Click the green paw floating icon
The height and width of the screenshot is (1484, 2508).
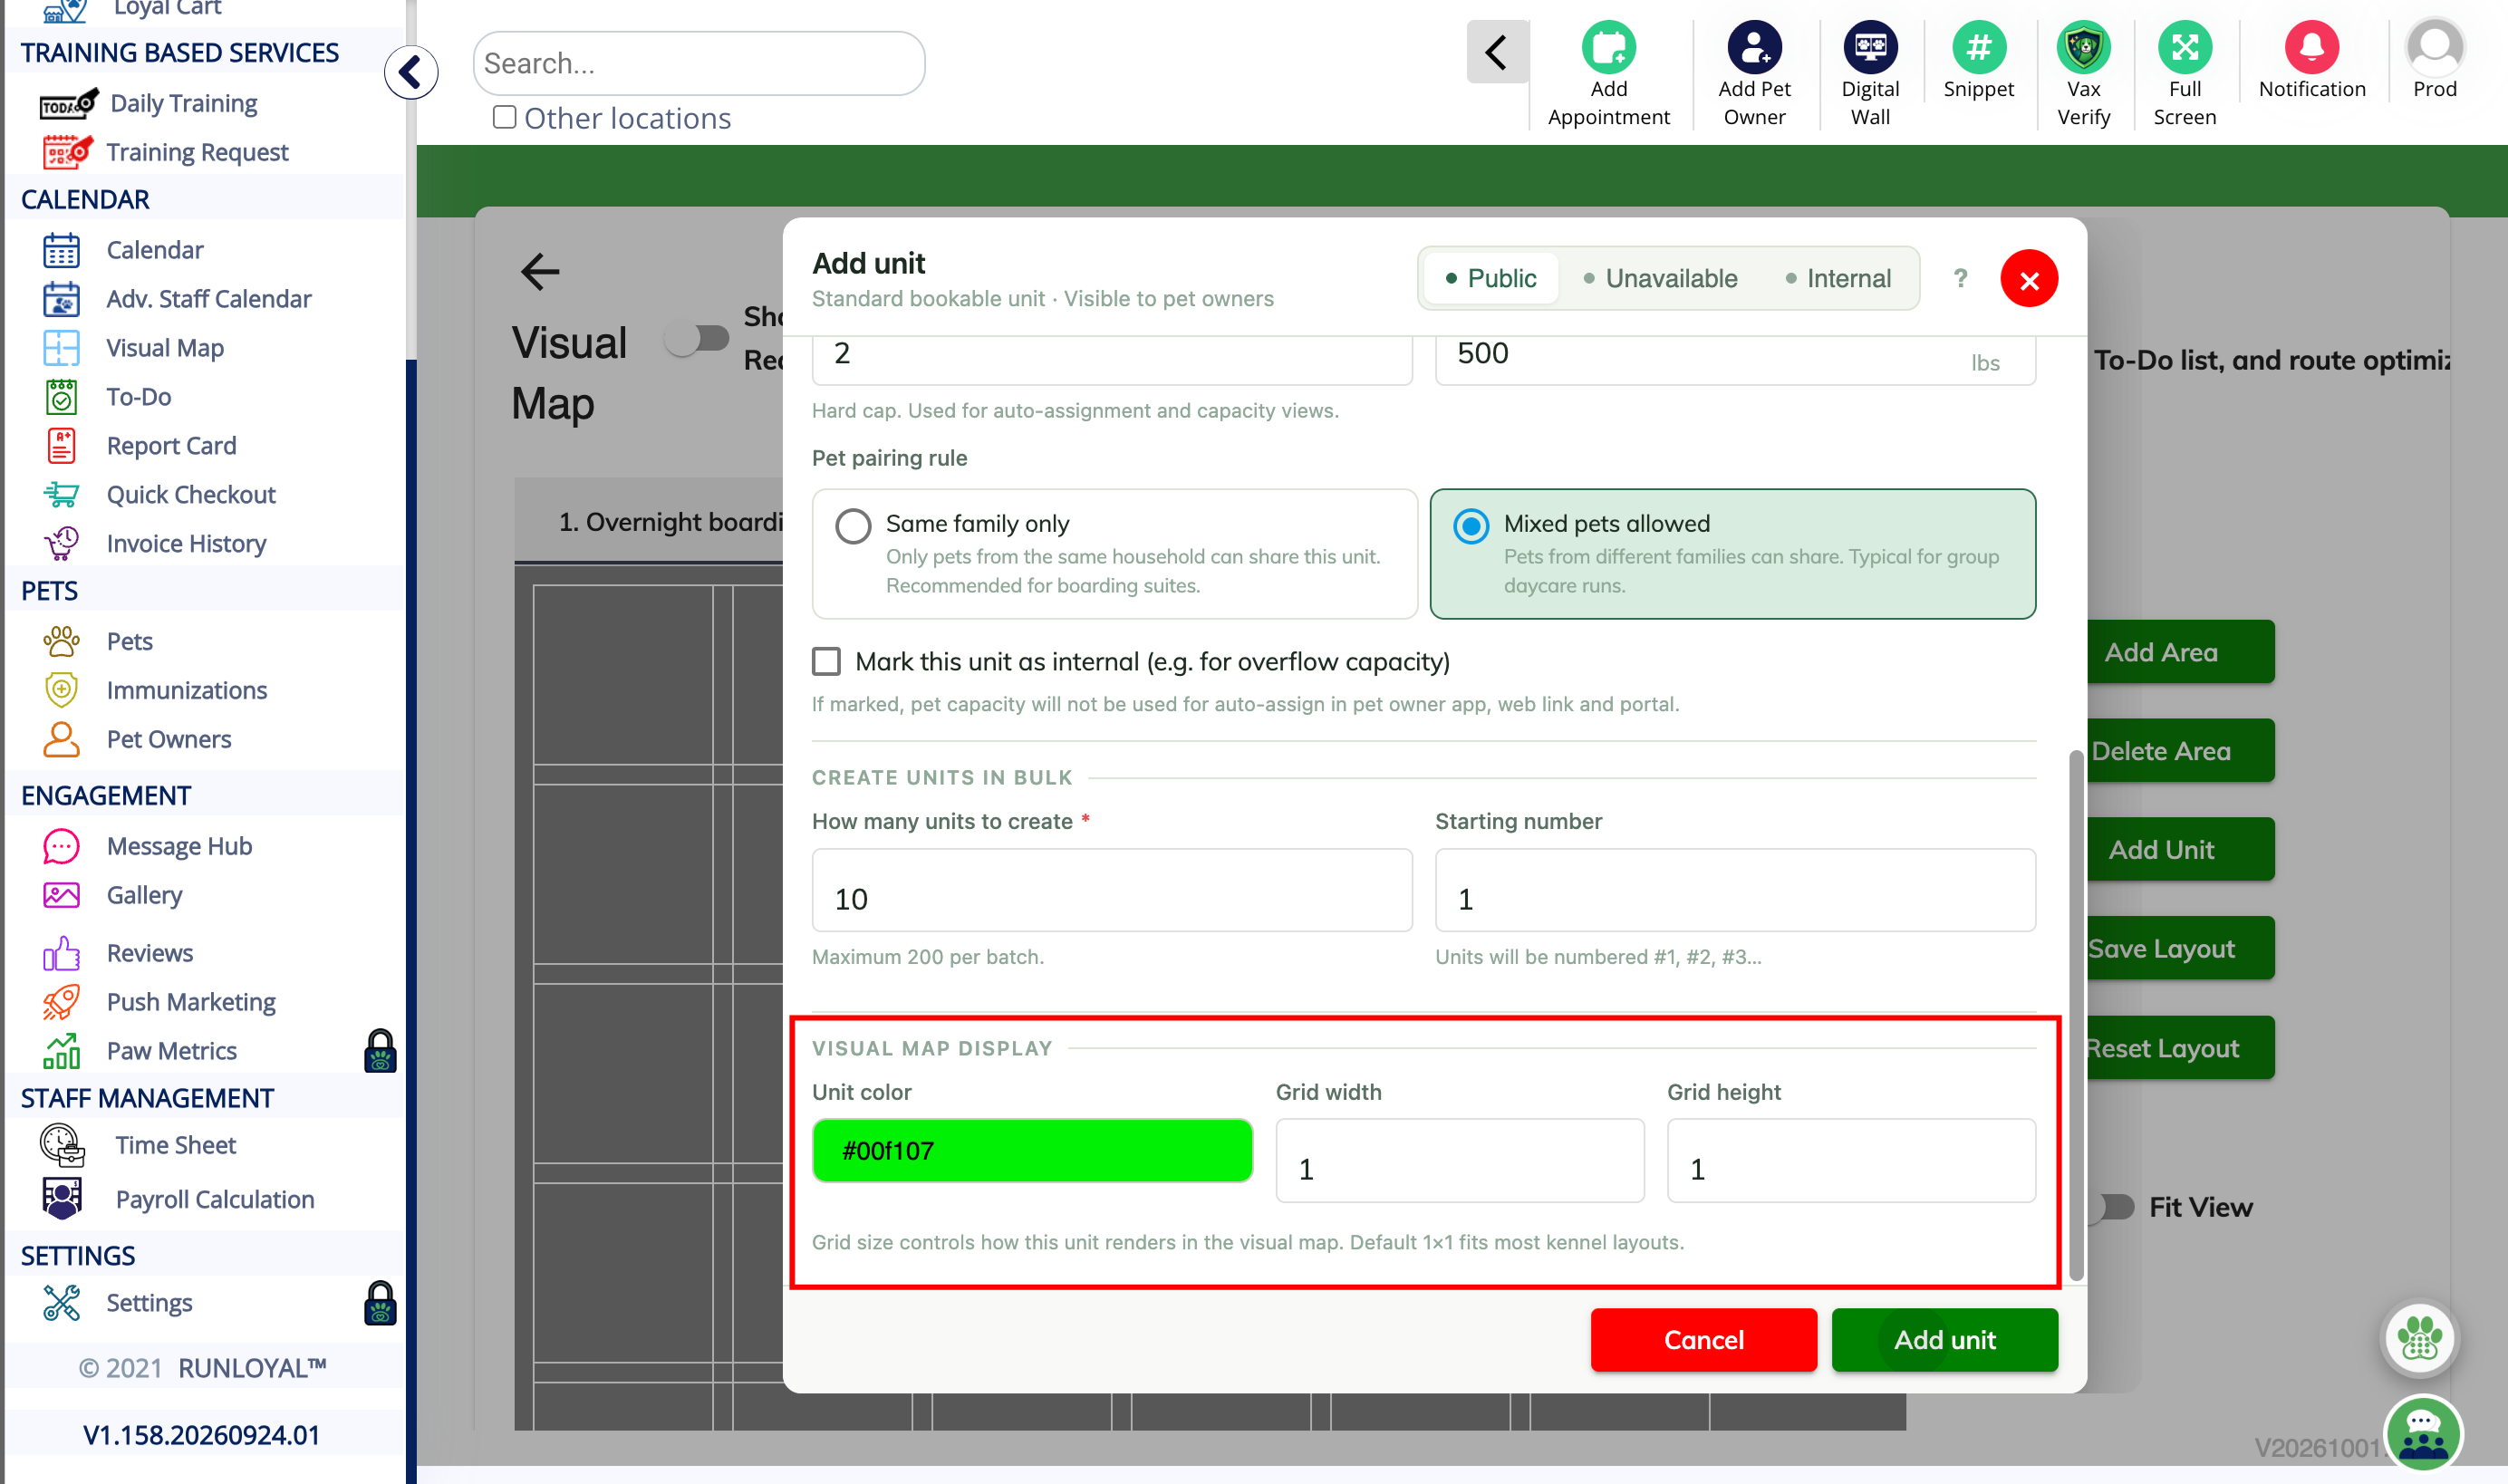tap(2419, 1338)
